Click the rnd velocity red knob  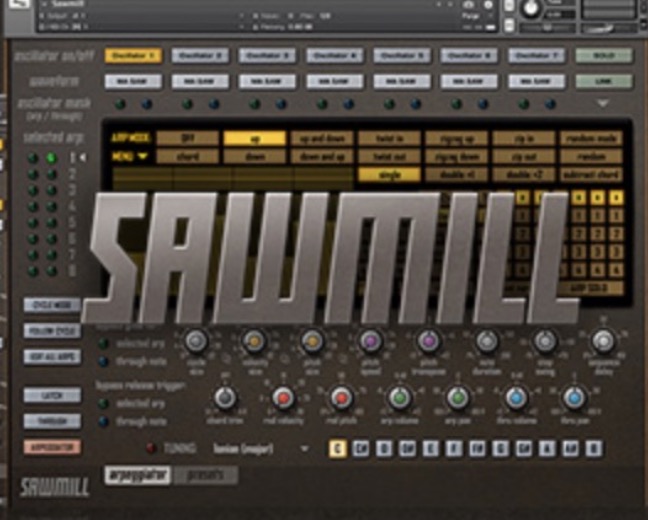(283, 398)
